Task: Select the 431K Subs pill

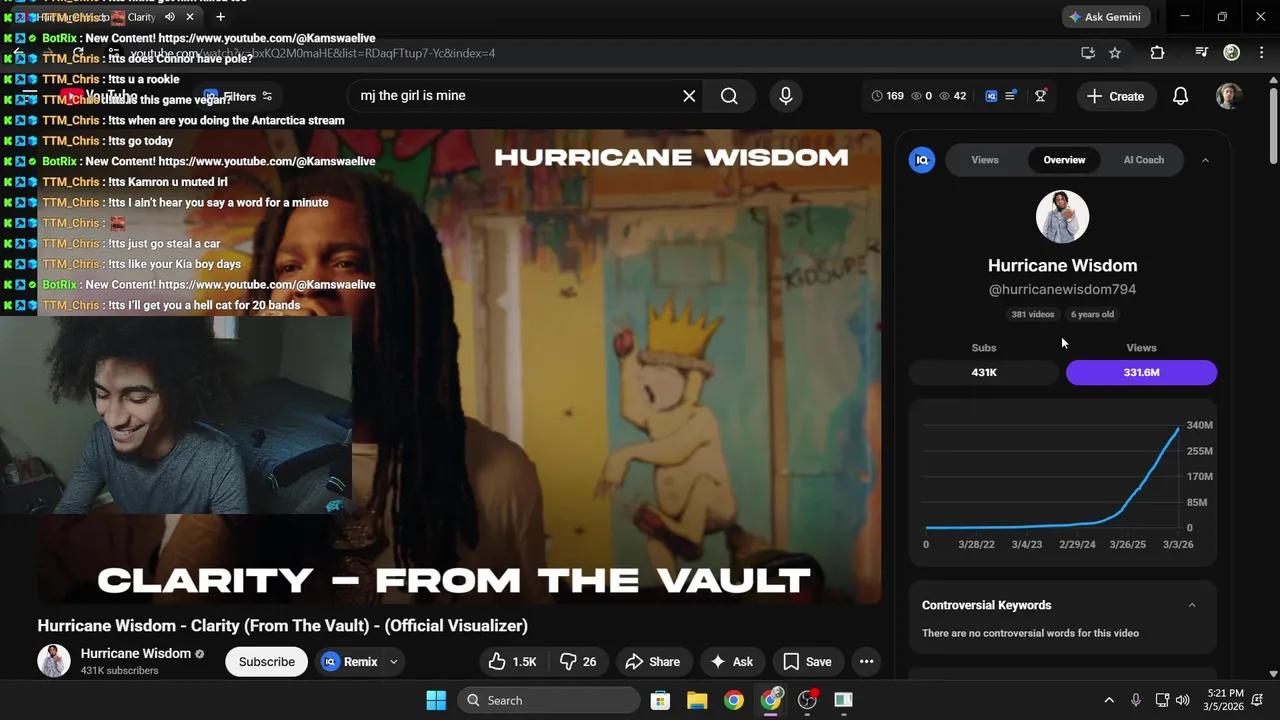Action: pos(984,372)
